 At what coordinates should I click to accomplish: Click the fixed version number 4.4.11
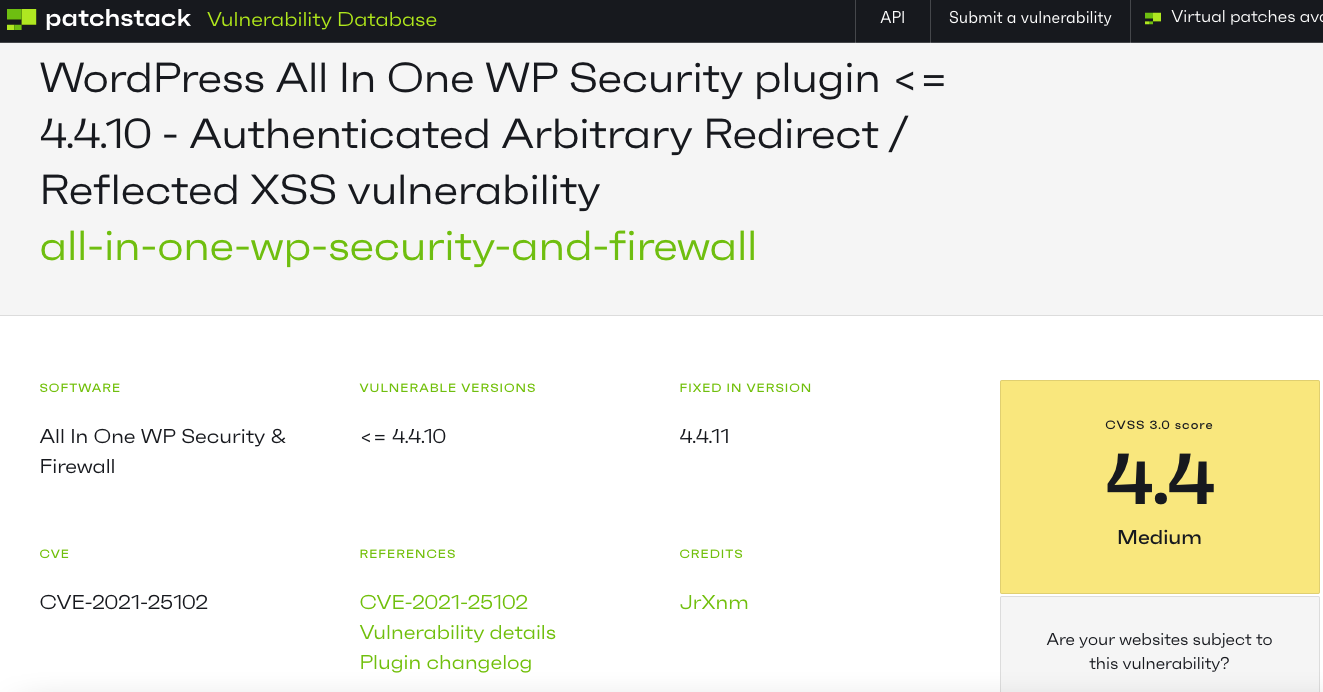[704, 436]
